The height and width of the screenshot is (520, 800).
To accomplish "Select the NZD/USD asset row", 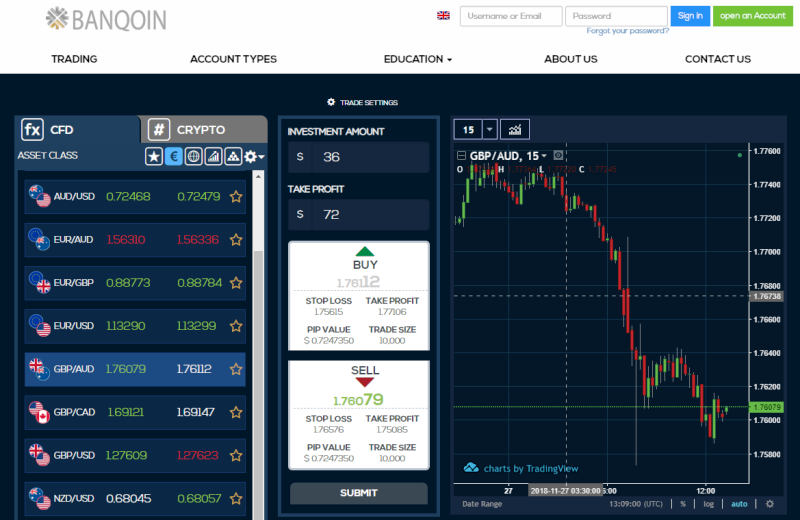I will (x=135, y=498).
